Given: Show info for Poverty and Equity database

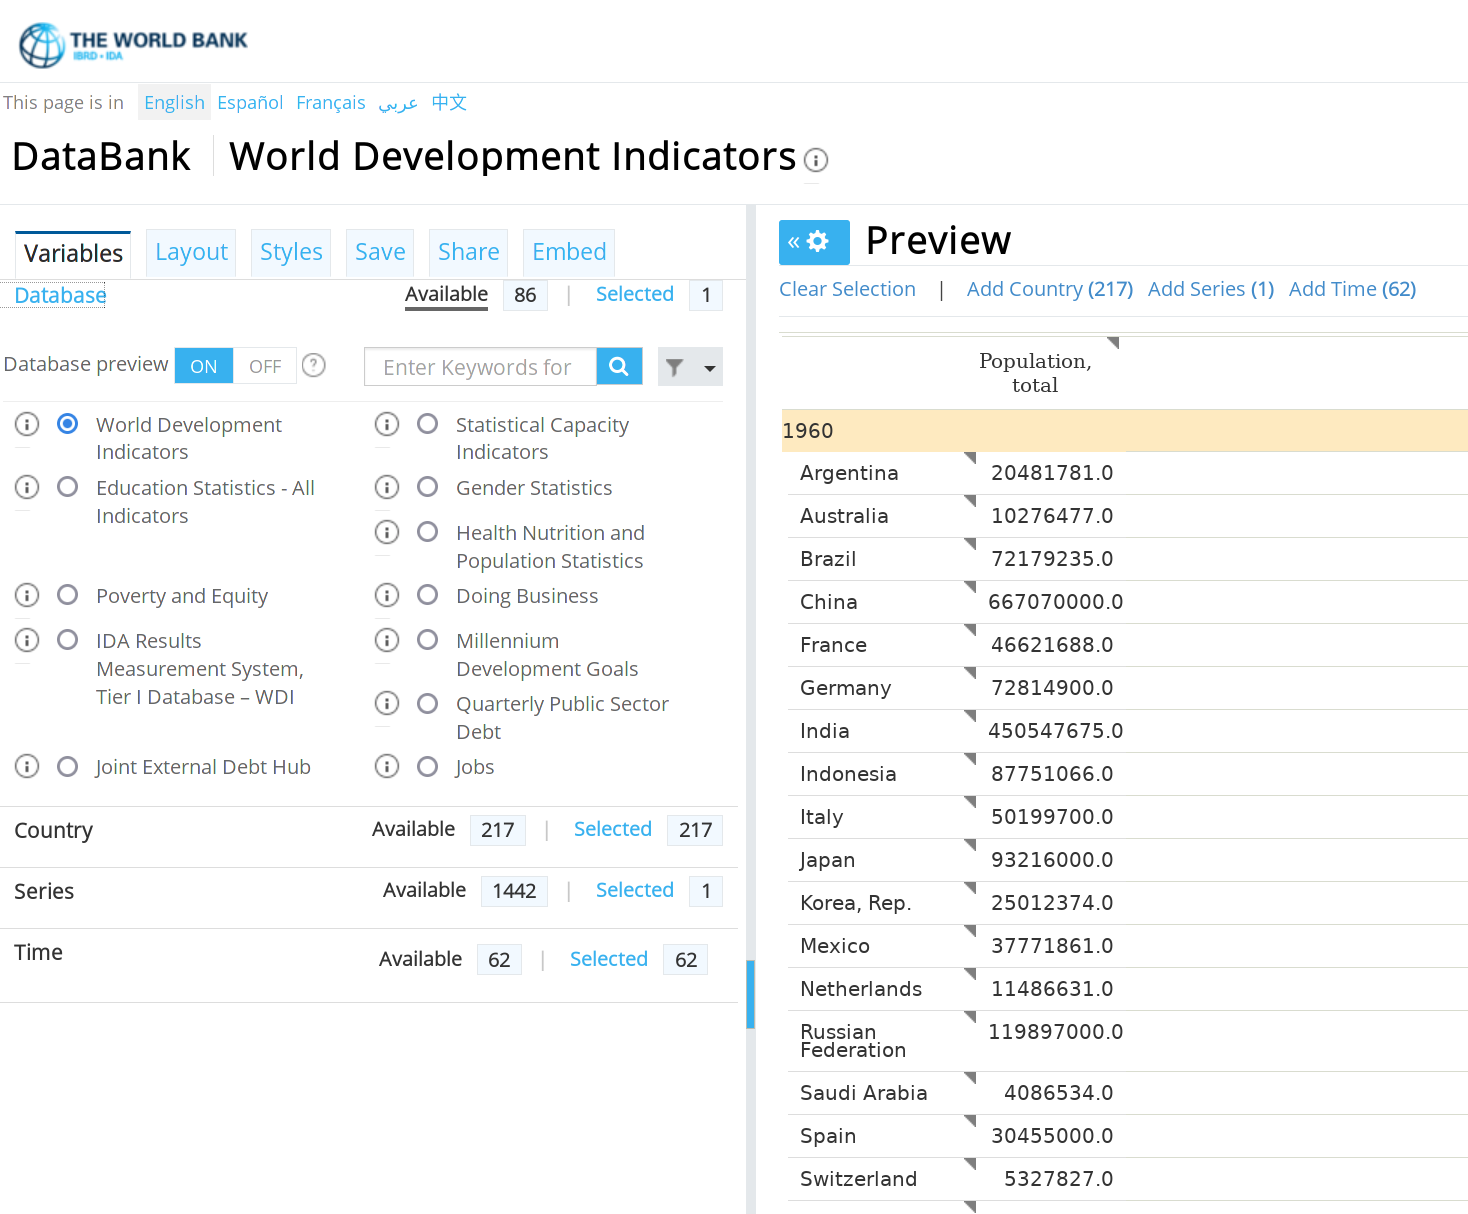Looking at the screenshot, I should [x=27, y=595].
